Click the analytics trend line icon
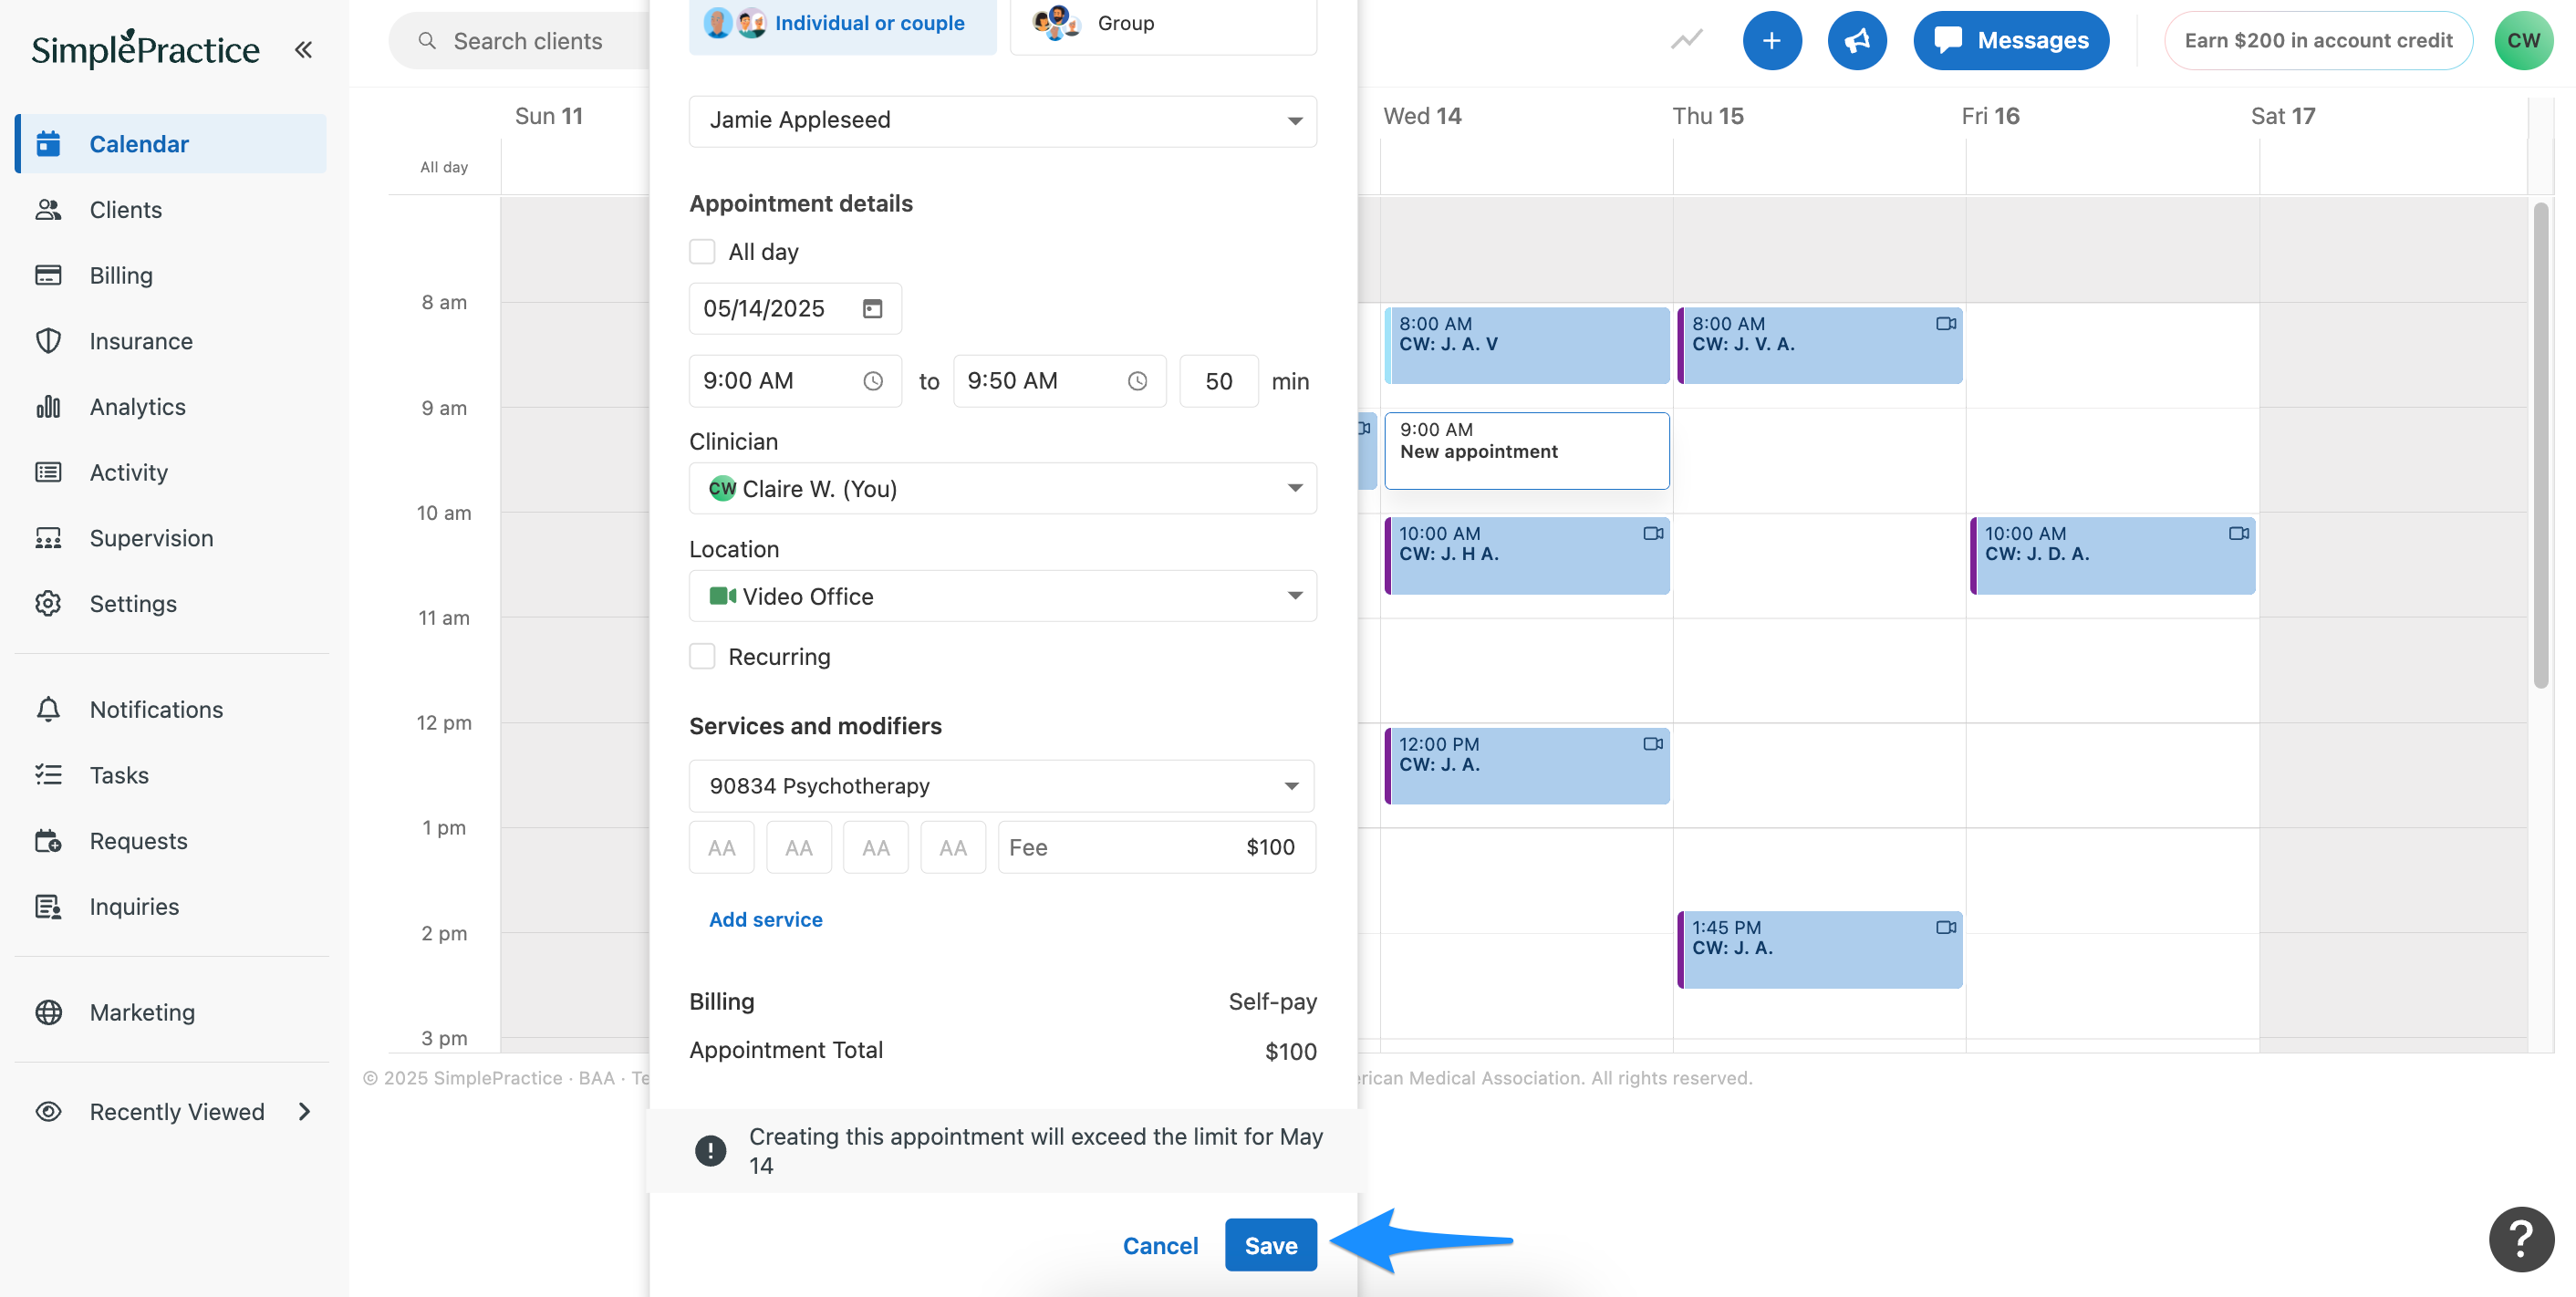Viewport: 2576px width, 1297px height. click(1687, 40)
